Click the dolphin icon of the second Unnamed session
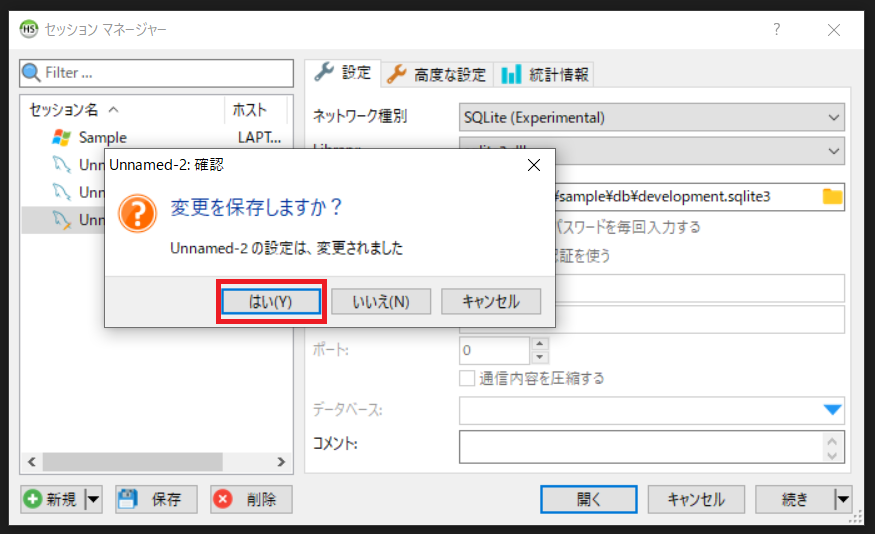875x534 pixels. click(61, 192)
